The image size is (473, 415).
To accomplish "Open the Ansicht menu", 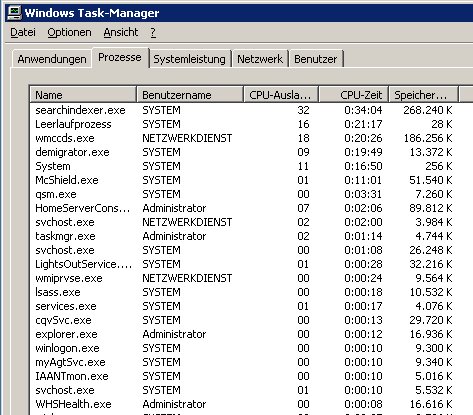I will tap(121, 32).
